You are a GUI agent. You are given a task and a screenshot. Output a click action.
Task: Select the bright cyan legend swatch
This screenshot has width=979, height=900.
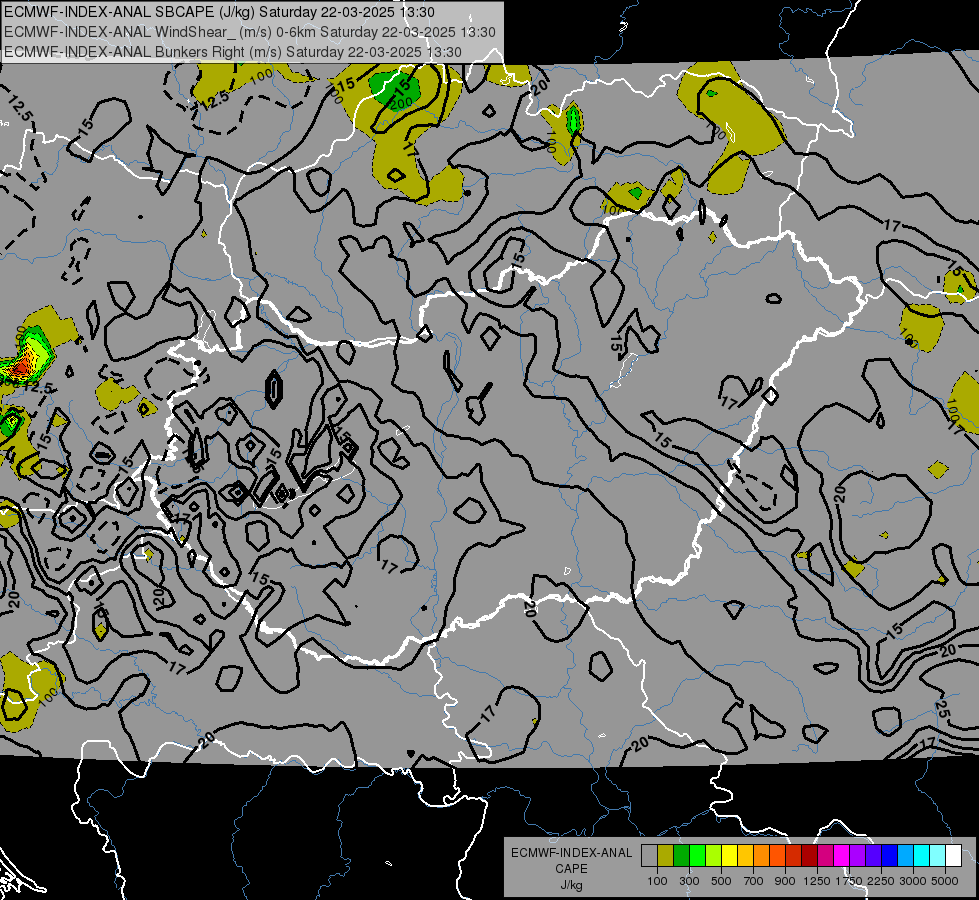tap(922, 856)
